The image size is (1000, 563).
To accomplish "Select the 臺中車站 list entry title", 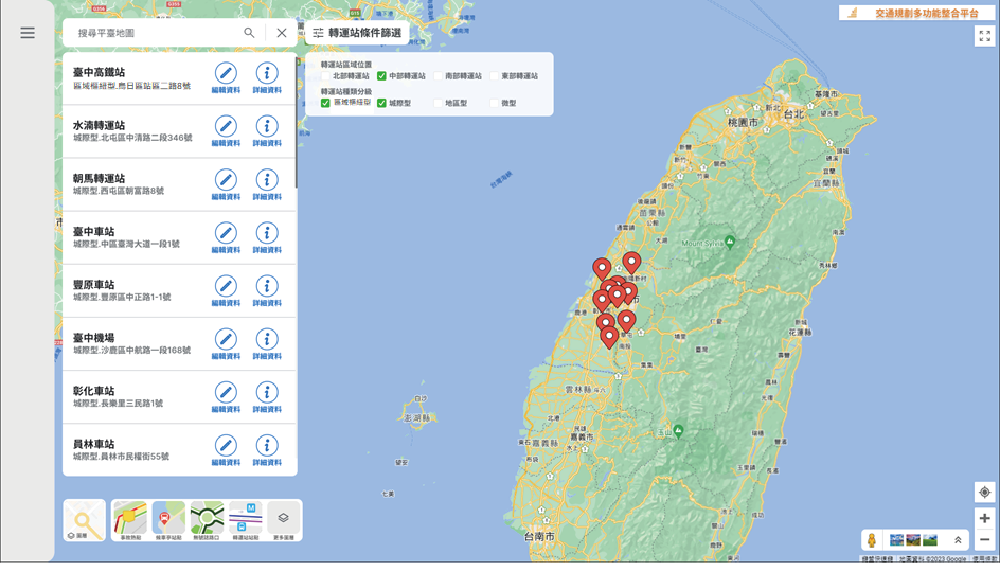I will 94,231.
